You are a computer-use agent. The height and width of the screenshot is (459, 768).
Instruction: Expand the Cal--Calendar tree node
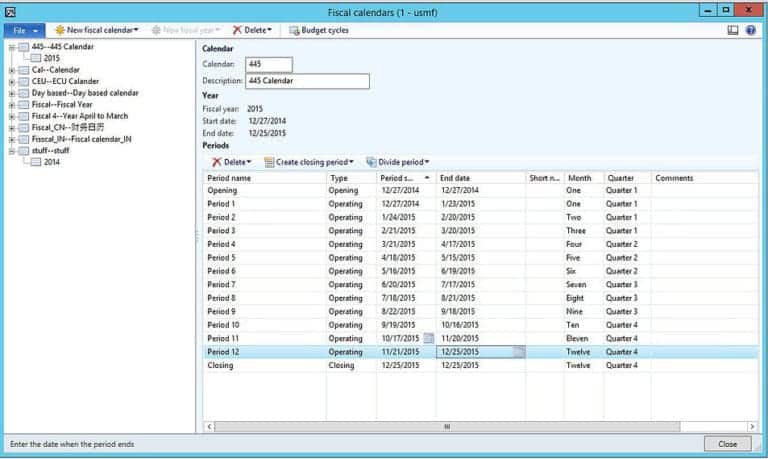(12, 71)
